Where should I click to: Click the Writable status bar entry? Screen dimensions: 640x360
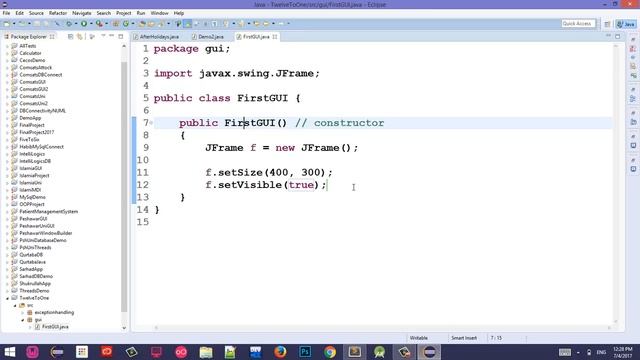(x=418, y=338)
